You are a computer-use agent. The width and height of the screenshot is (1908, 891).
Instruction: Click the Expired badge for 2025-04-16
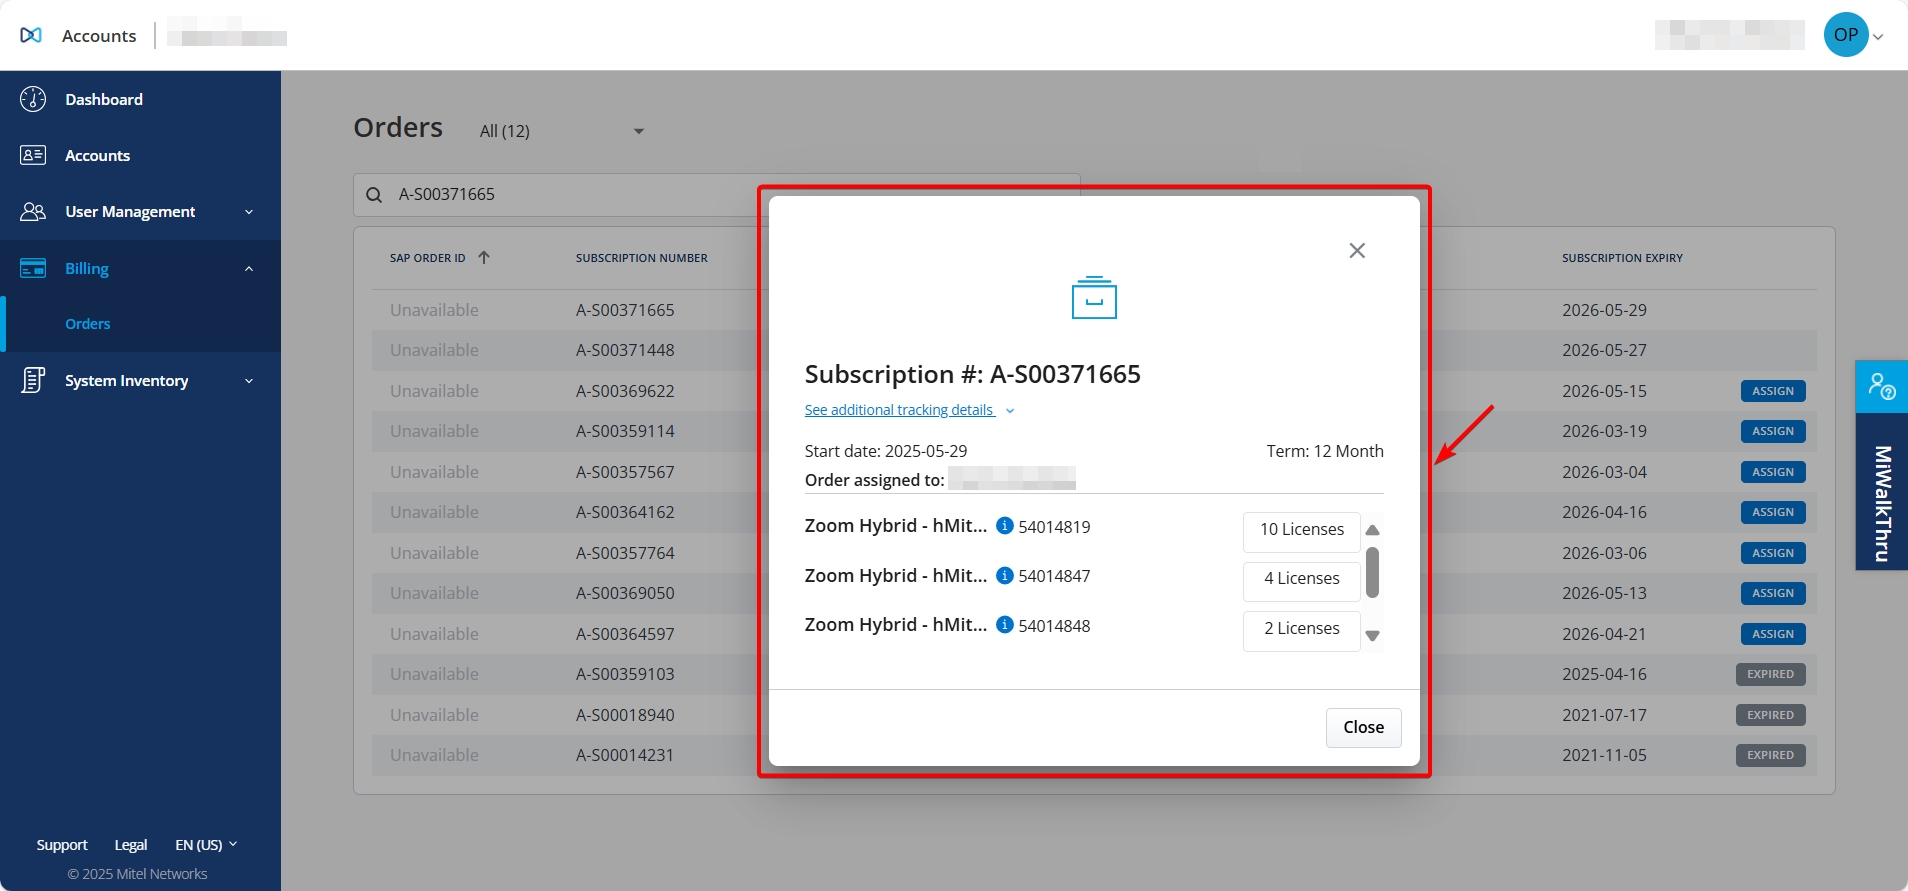(x=1770, y=674)
